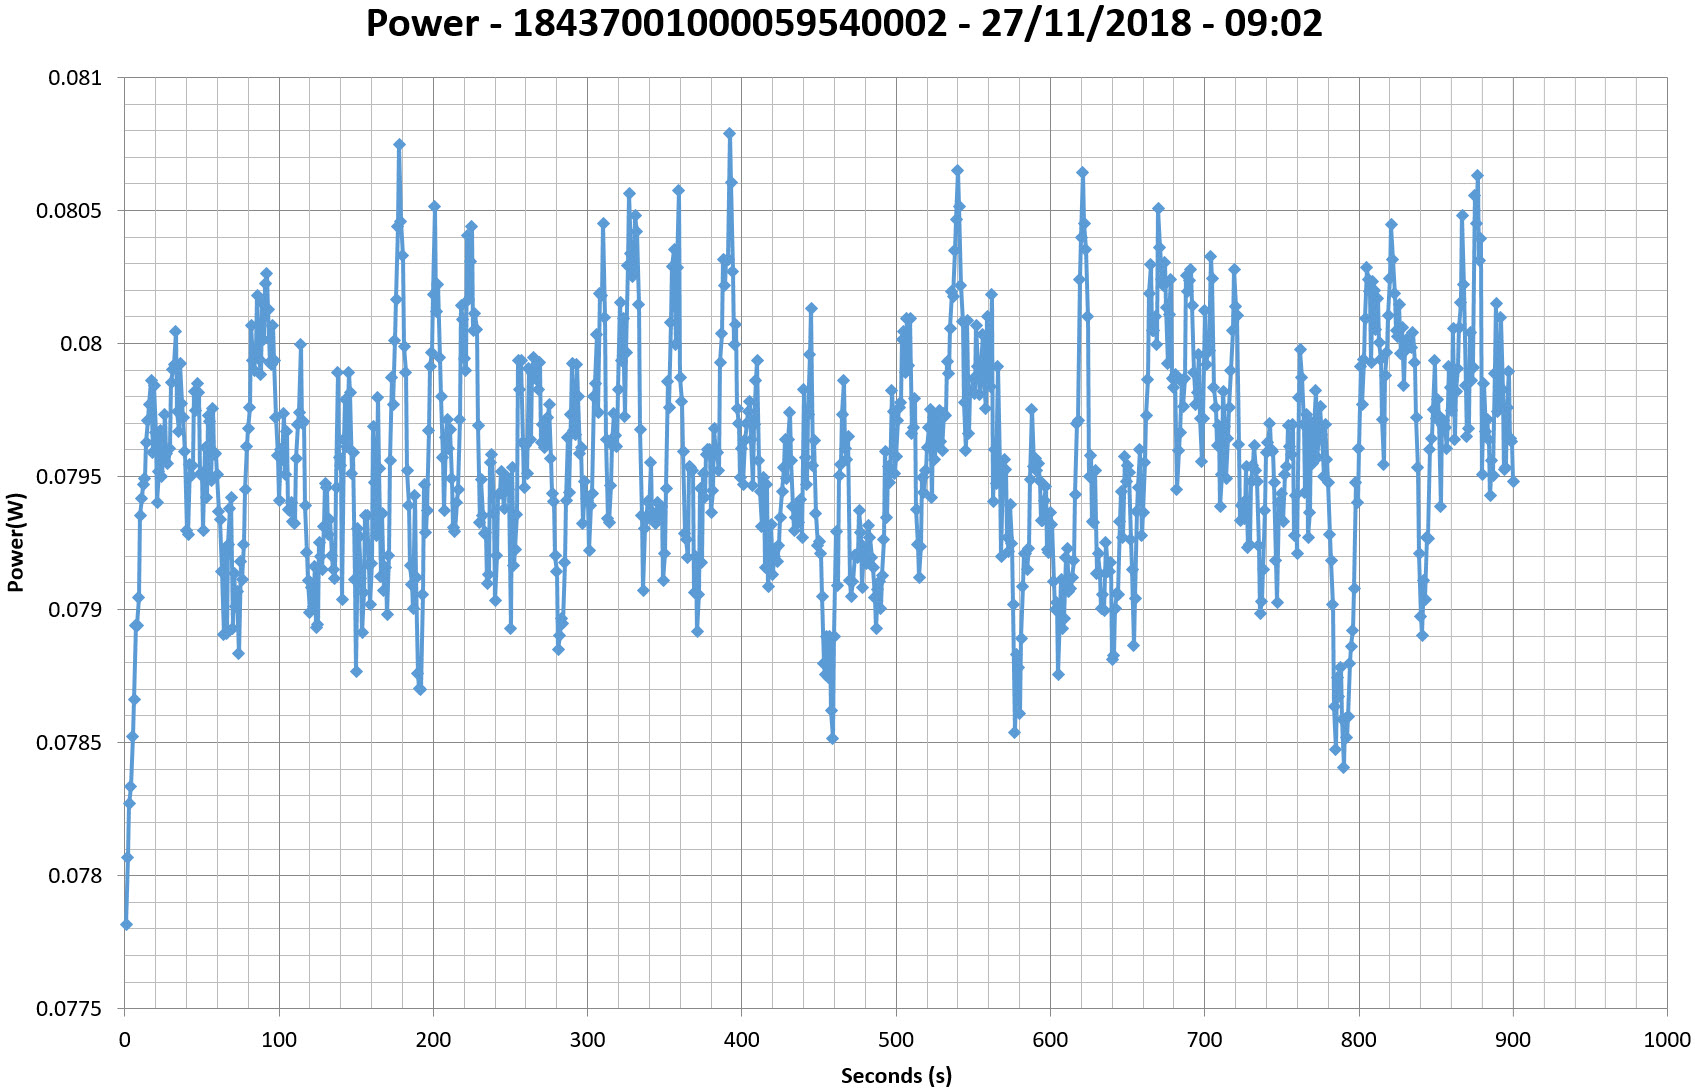
Task: Select the lowest dip marker near 790 seconds
Action: (1343, 767)
